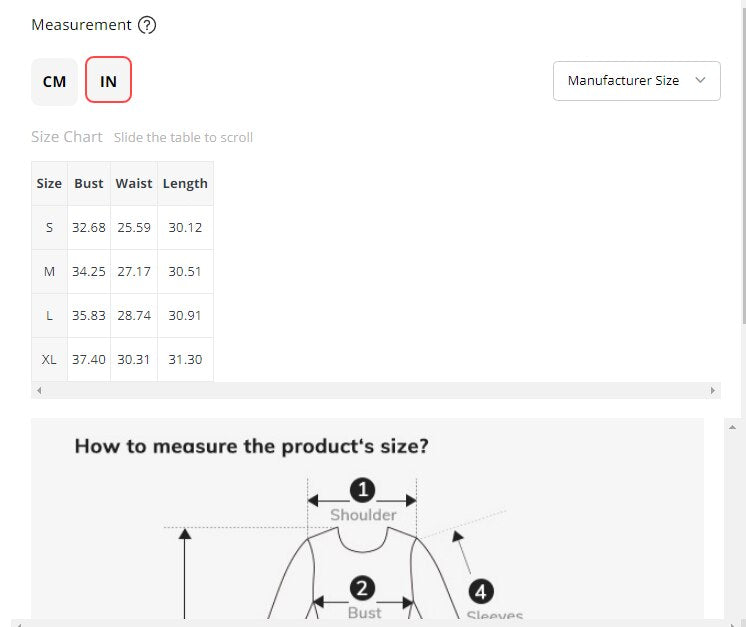This screenshot has width=746, height=627.
Task: Click the number 2 Bust marker icon
Action: 362,588
